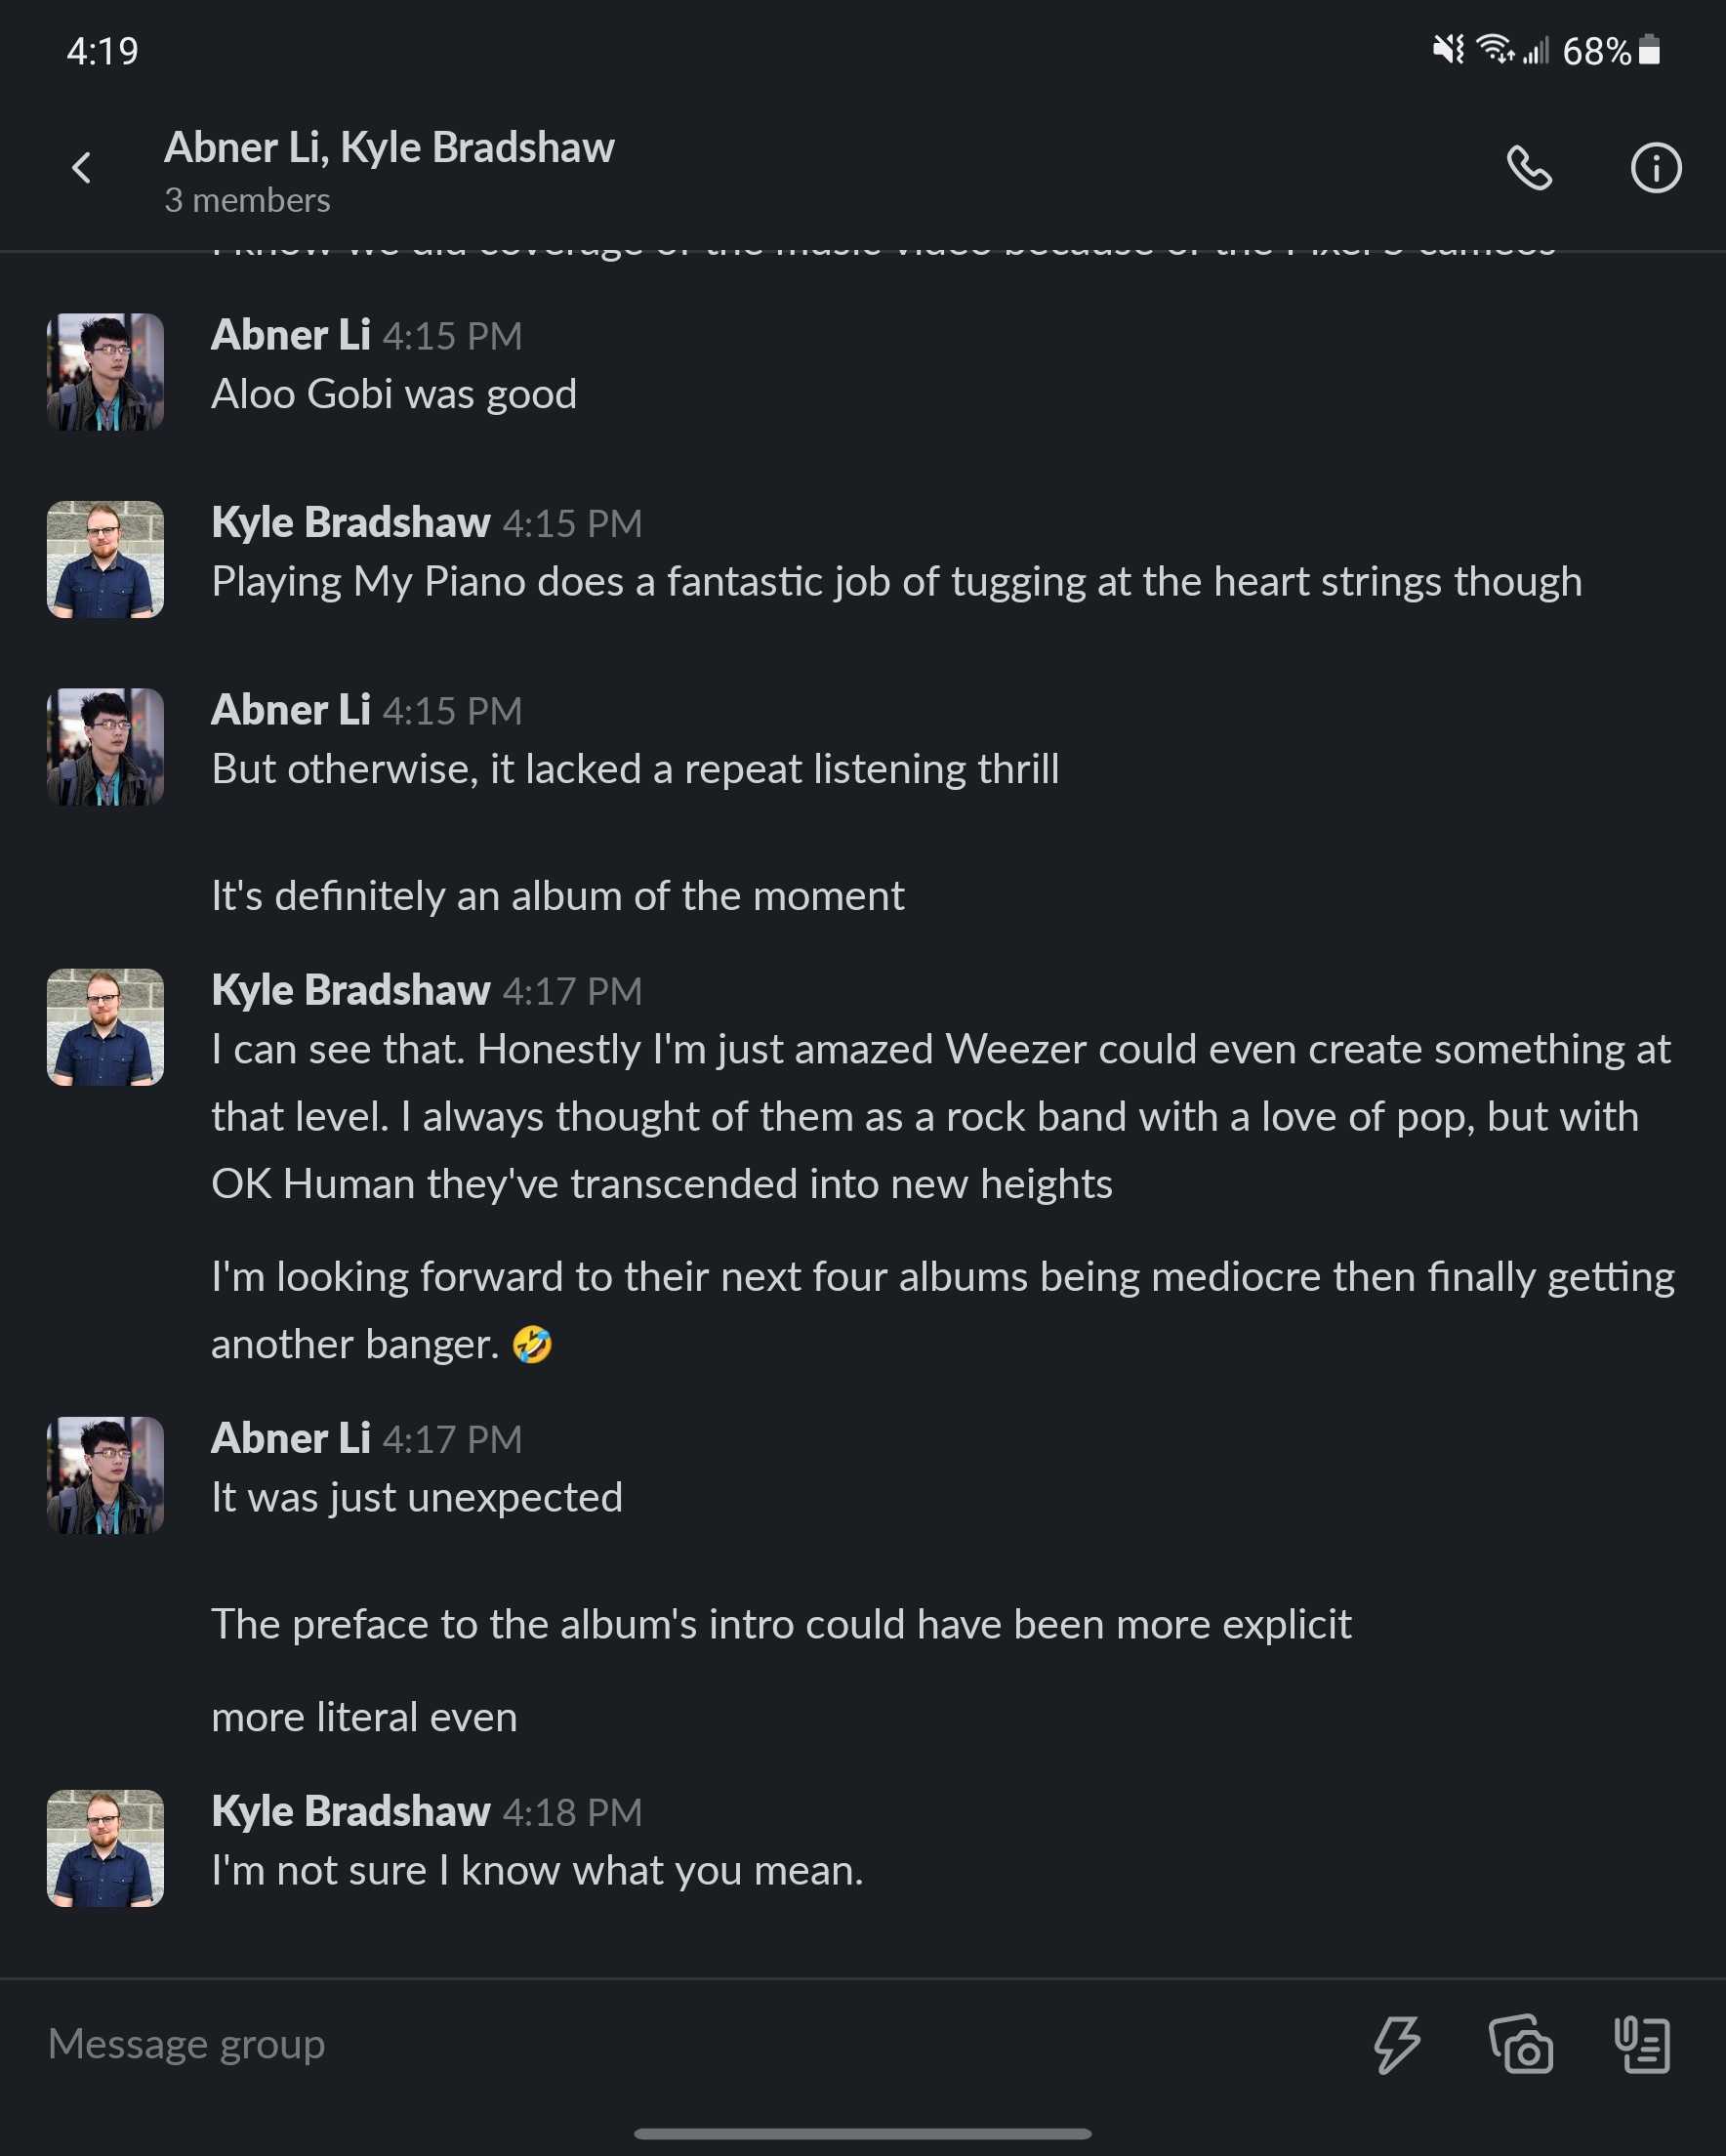This screenshot has width=1726, height=2156.
Task: Tap the attachment icon beside the camera
Action: coord(1642,2043)
